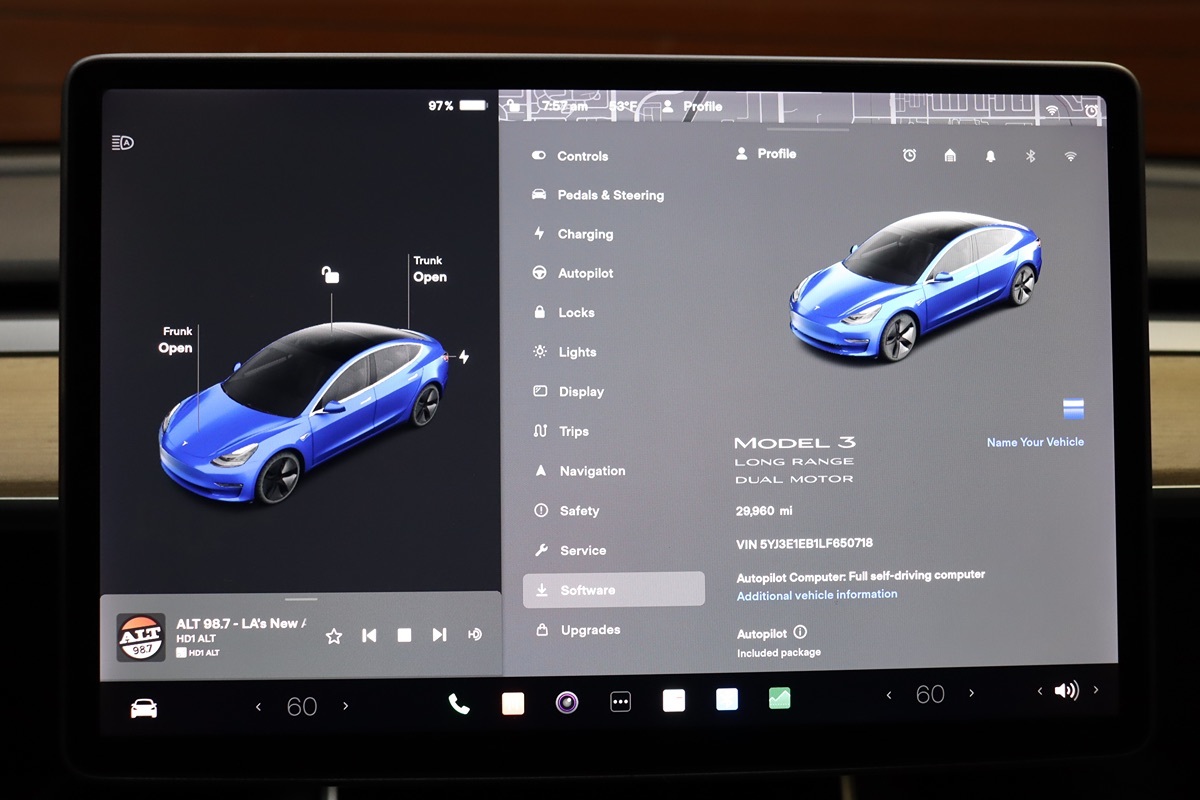This screenshot has width=1200, height=800.
Task: Click the Name Your Vehicle link
Action: (x=1035, y=442)
